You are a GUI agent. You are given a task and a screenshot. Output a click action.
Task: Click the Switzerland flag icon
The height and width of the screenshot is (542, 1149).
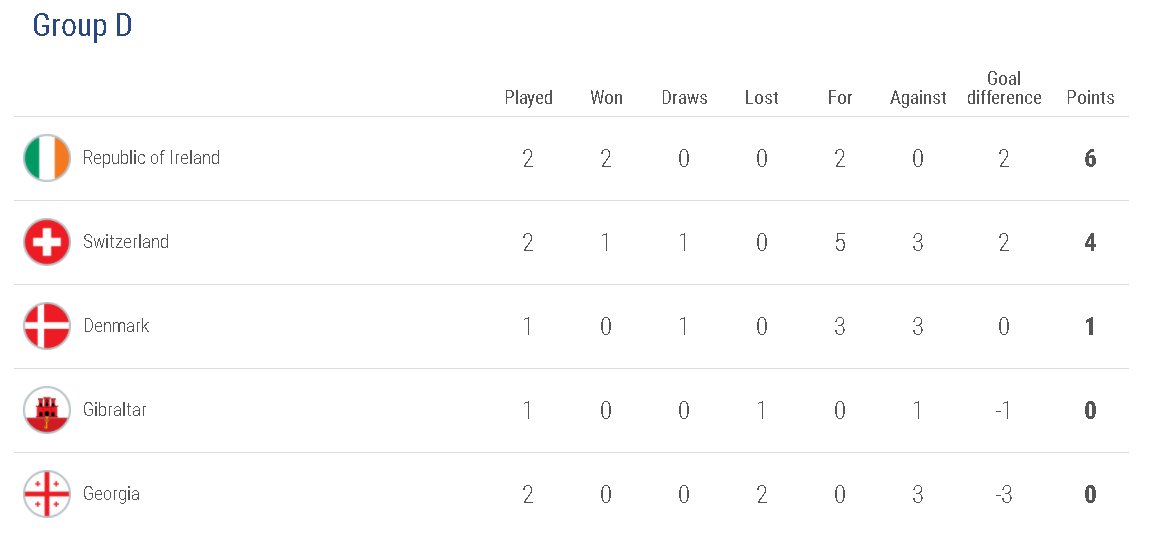(47, 242)
